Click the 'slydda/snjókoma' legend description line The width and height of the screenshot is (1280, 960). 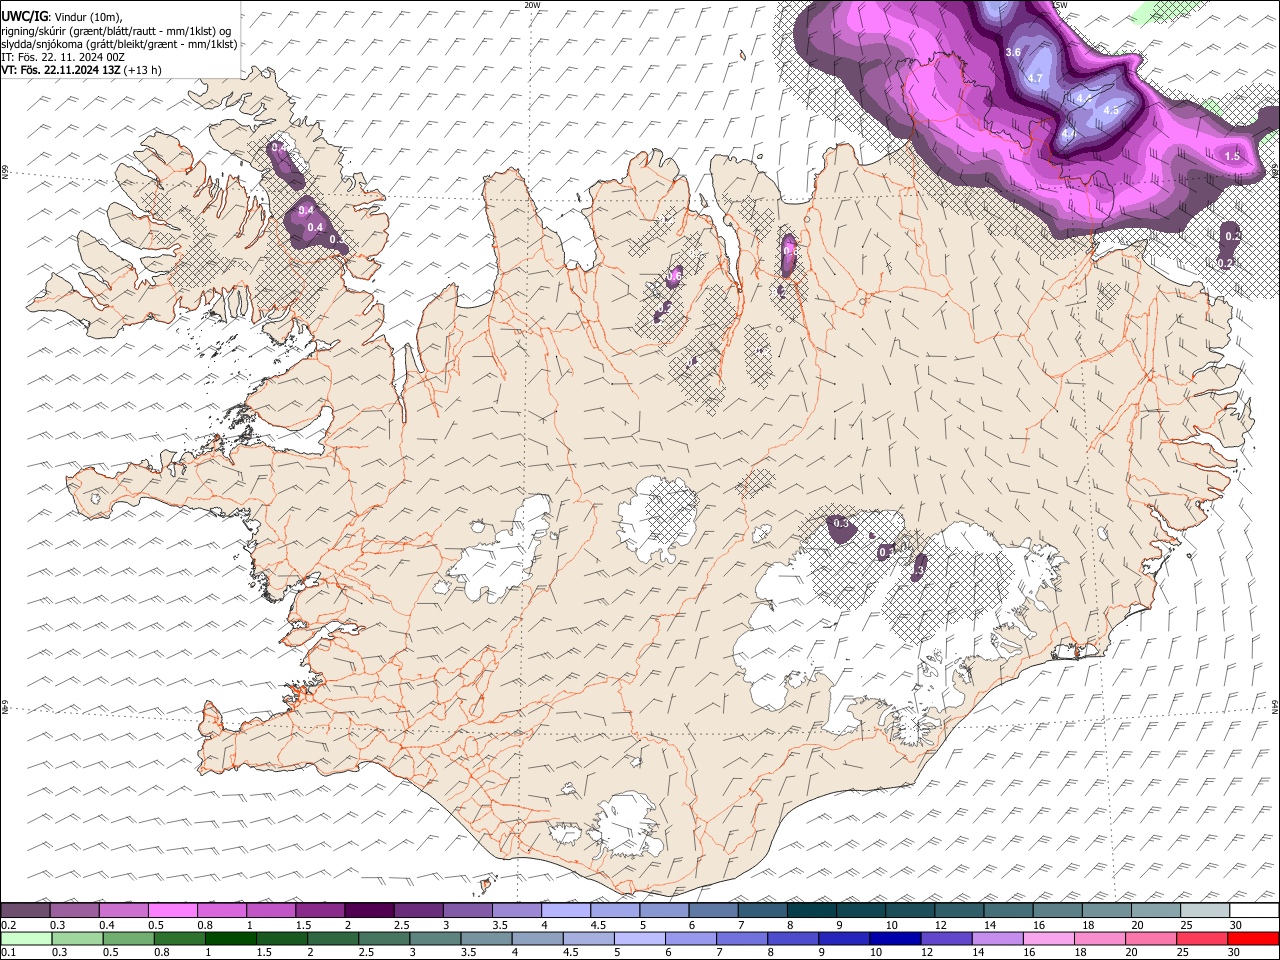click(119, 44)
